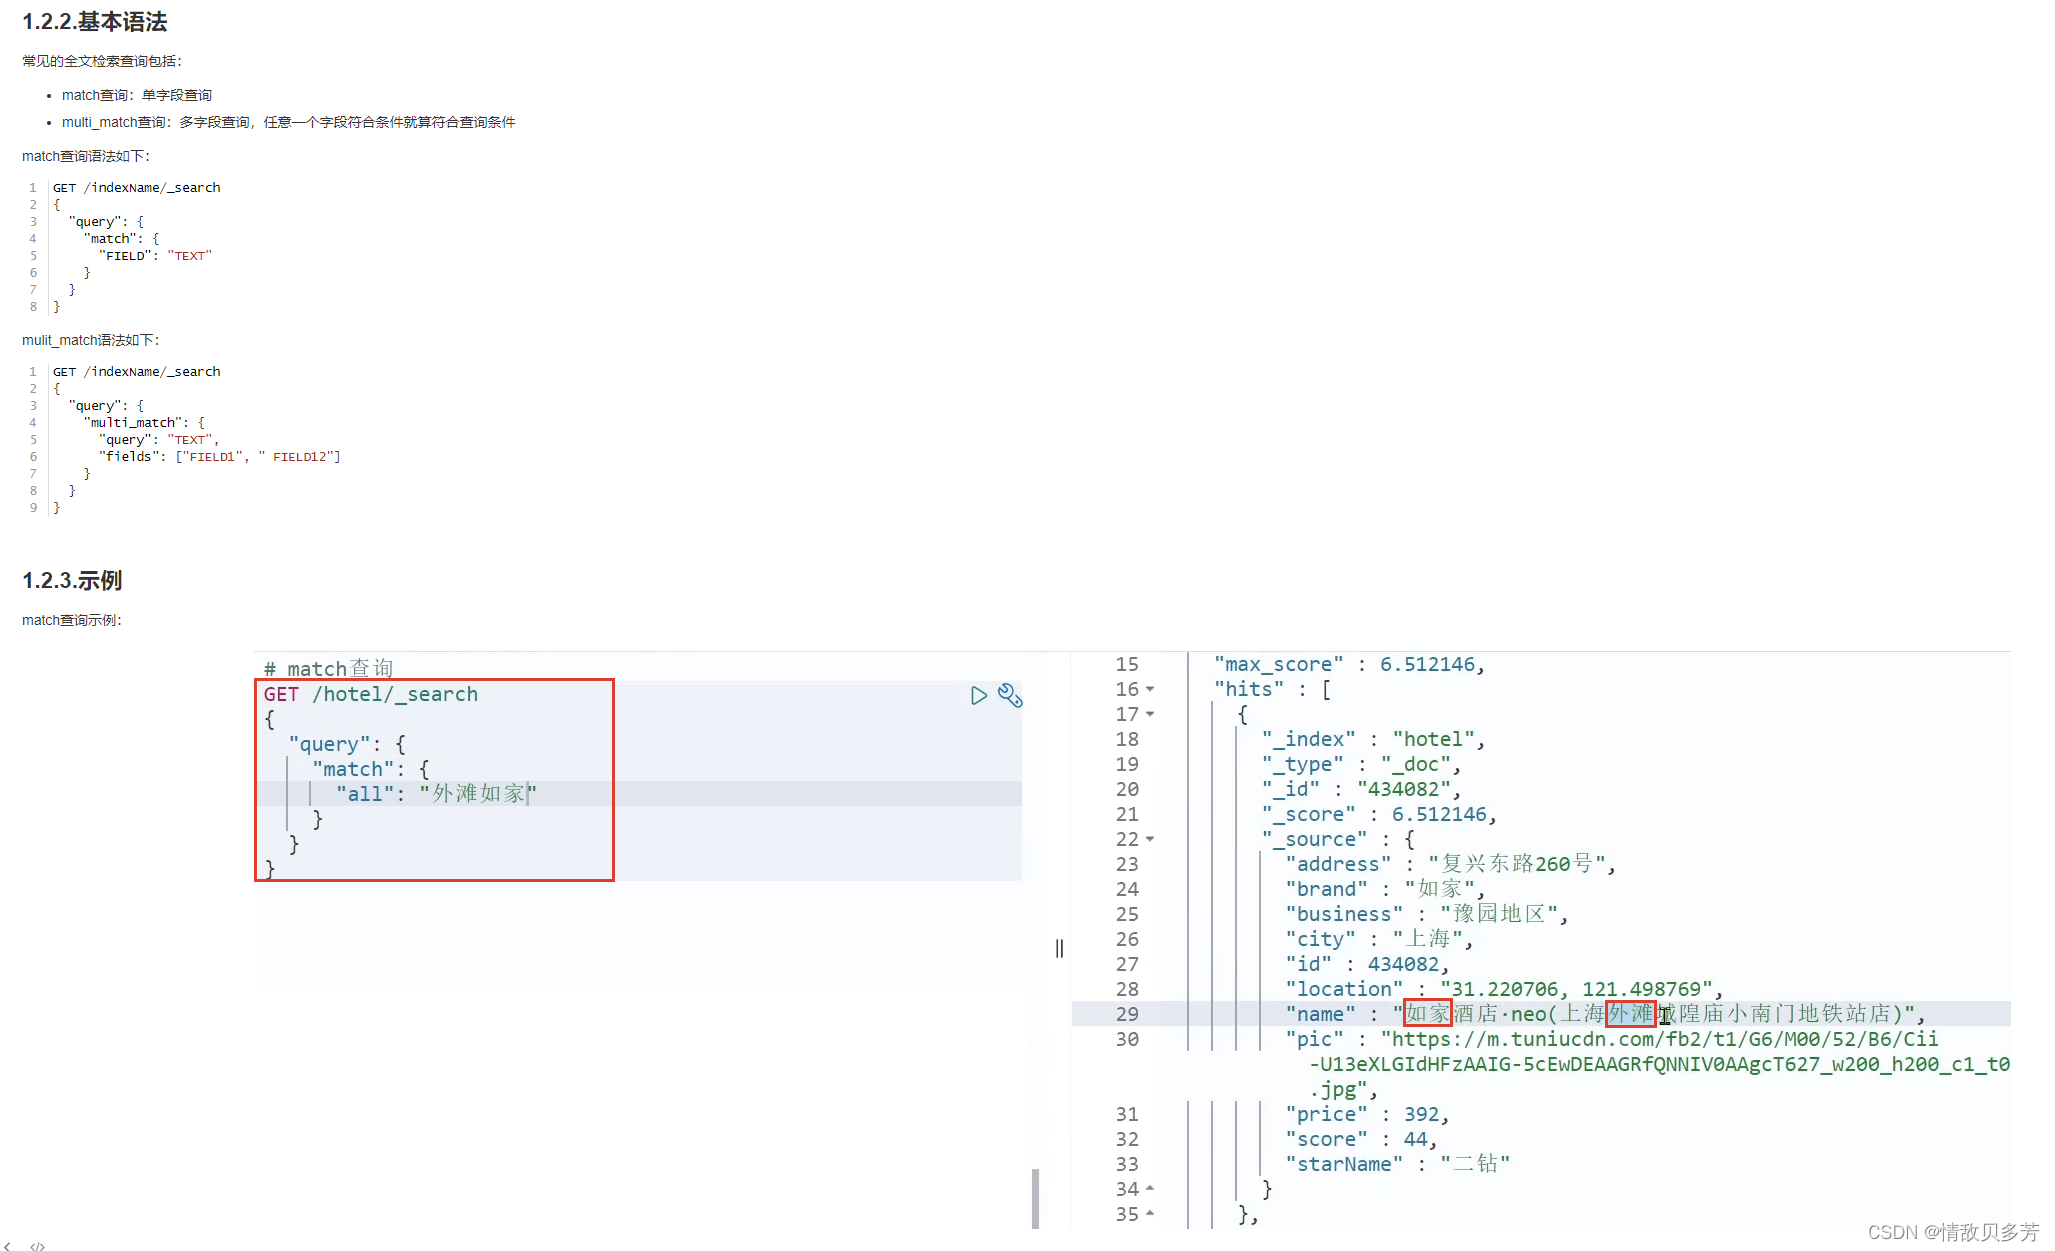Click the 1.2.2.基本语法 heading
2055x1251 pixels.
95,22
